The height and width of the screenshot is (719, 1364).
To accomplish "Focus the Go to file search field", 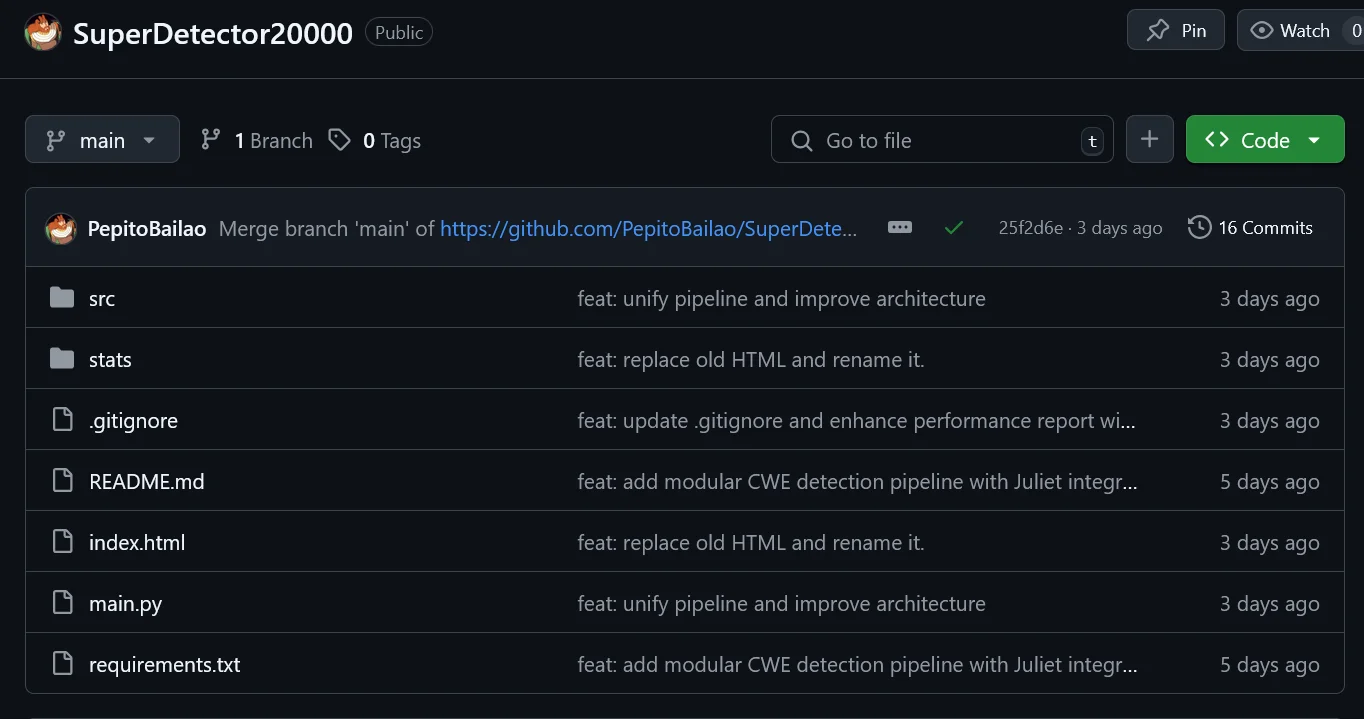I will pyautogui.click(x=942, y=139).
